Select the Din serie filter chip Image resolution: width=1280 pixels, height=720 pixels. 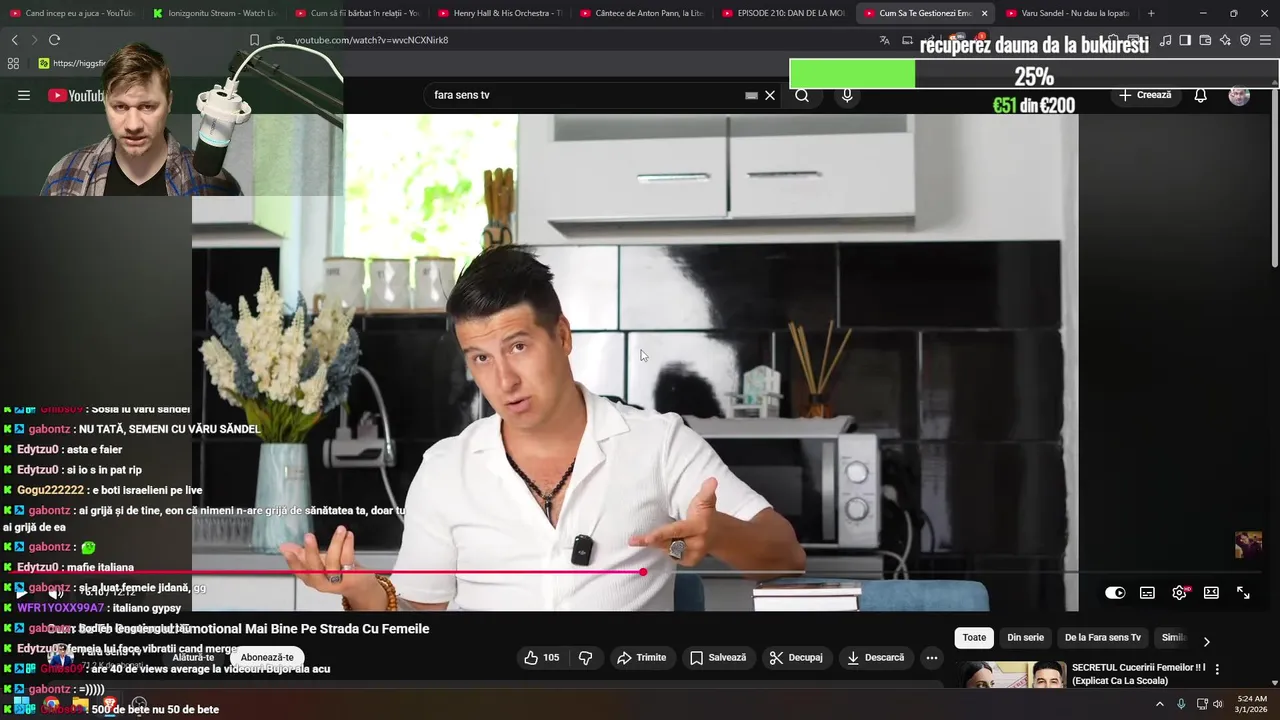(x=1025, y=637)
